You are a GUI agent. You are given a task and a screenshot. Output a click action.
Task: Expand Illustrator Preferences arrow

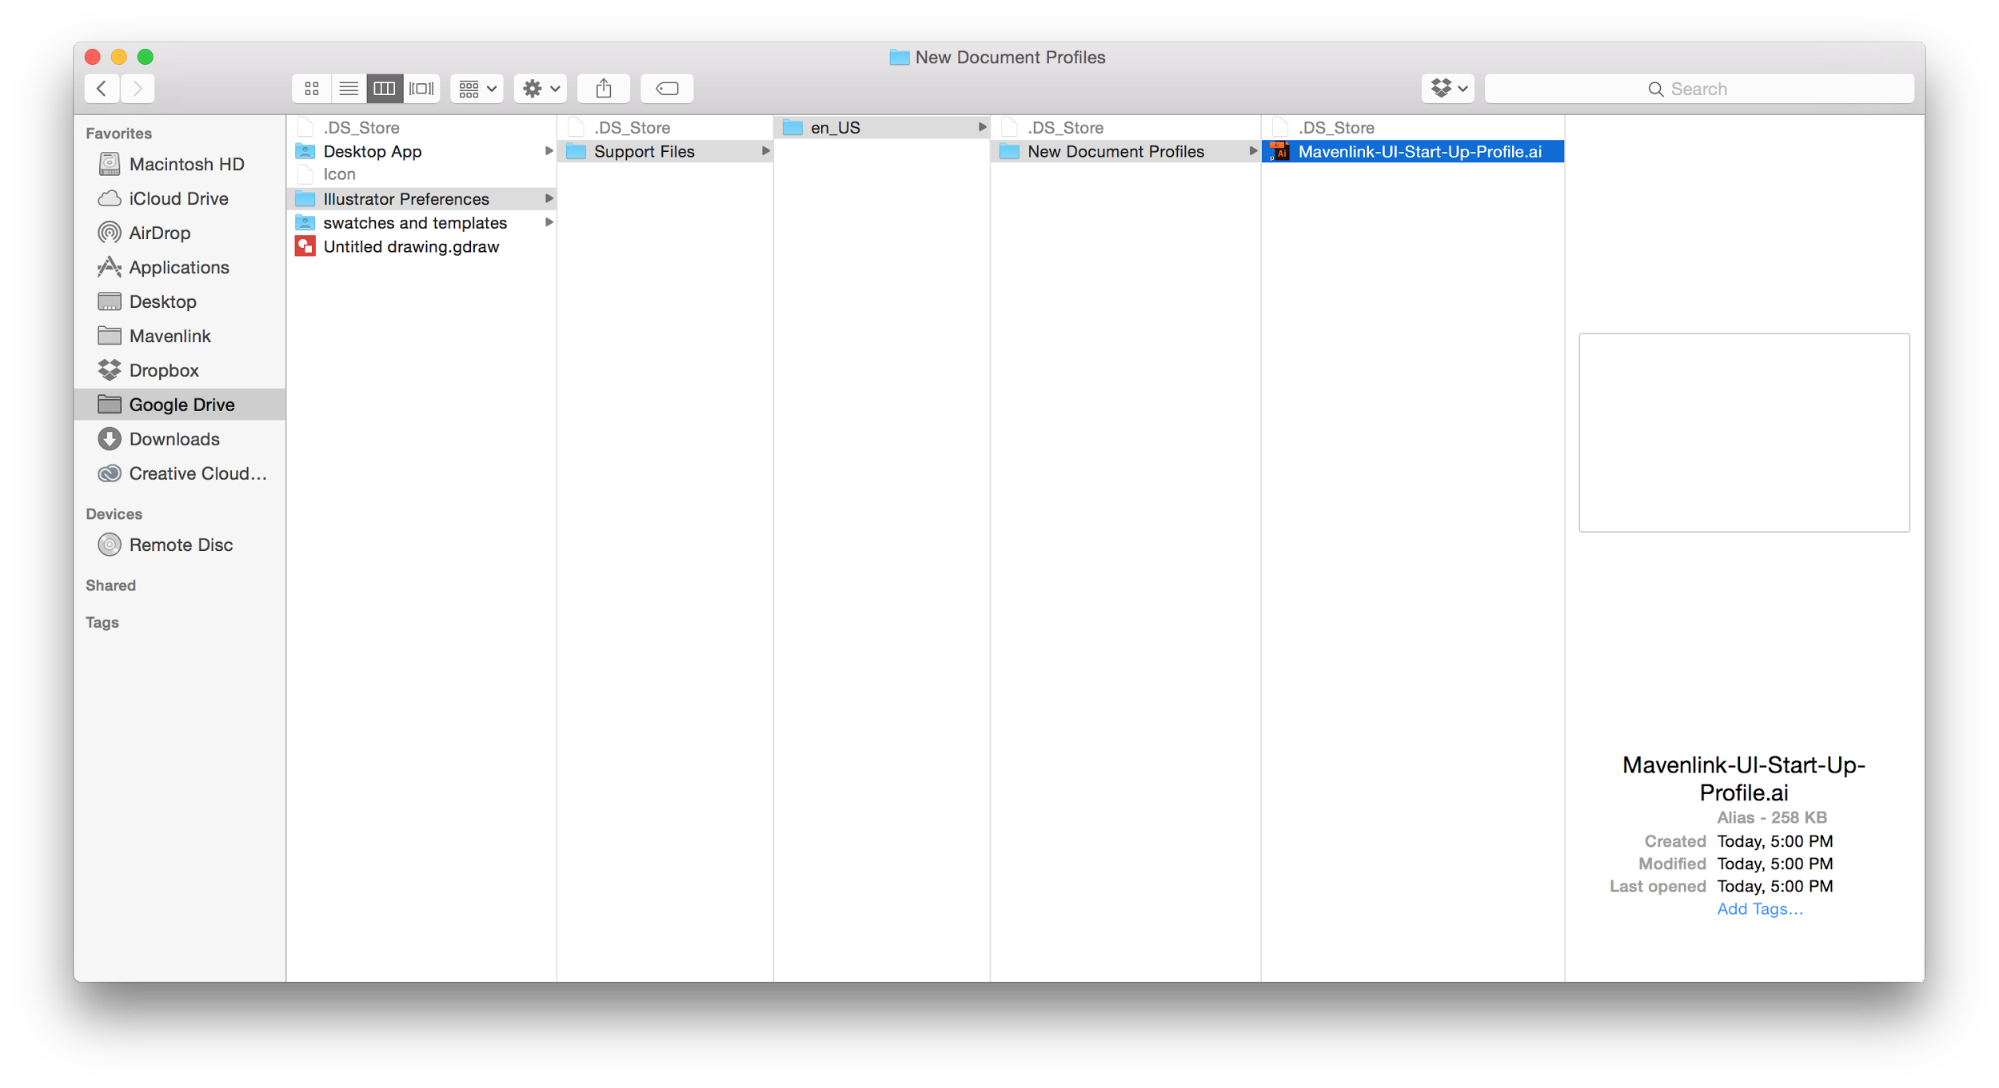click(549, 199)
